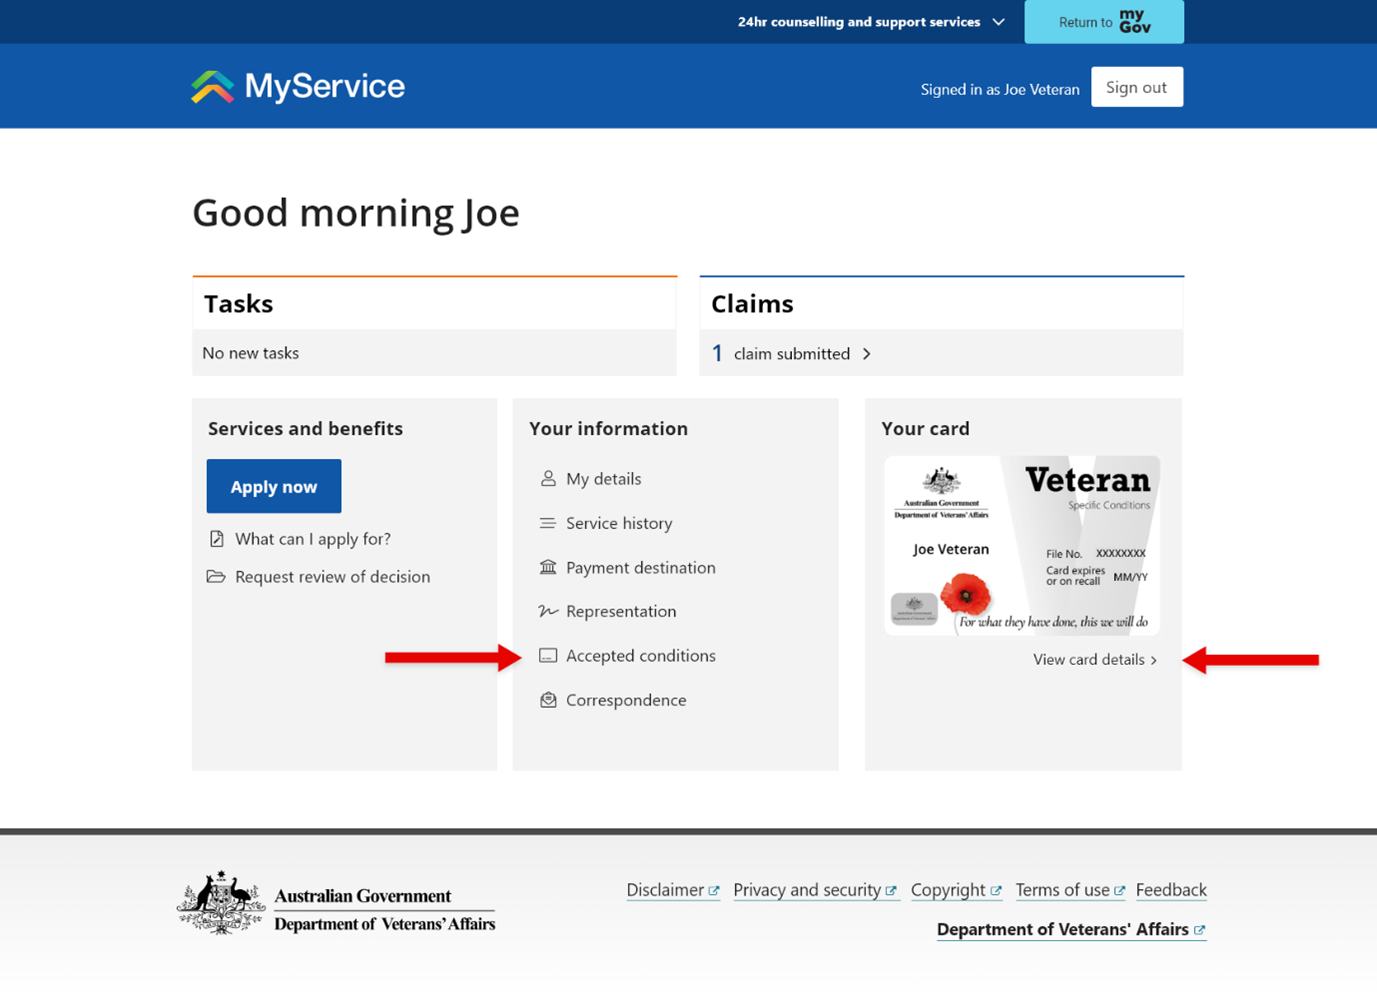Click the Veteran card thumbnail image
Viewport: 1377px width, 997px height.
(x=1021, y=546)
